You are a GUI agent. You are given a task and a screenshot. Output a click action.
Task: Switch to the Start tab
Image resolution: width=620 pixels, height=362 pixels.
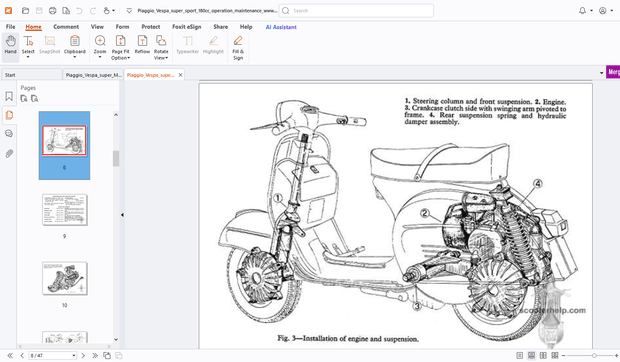(32, 75)
